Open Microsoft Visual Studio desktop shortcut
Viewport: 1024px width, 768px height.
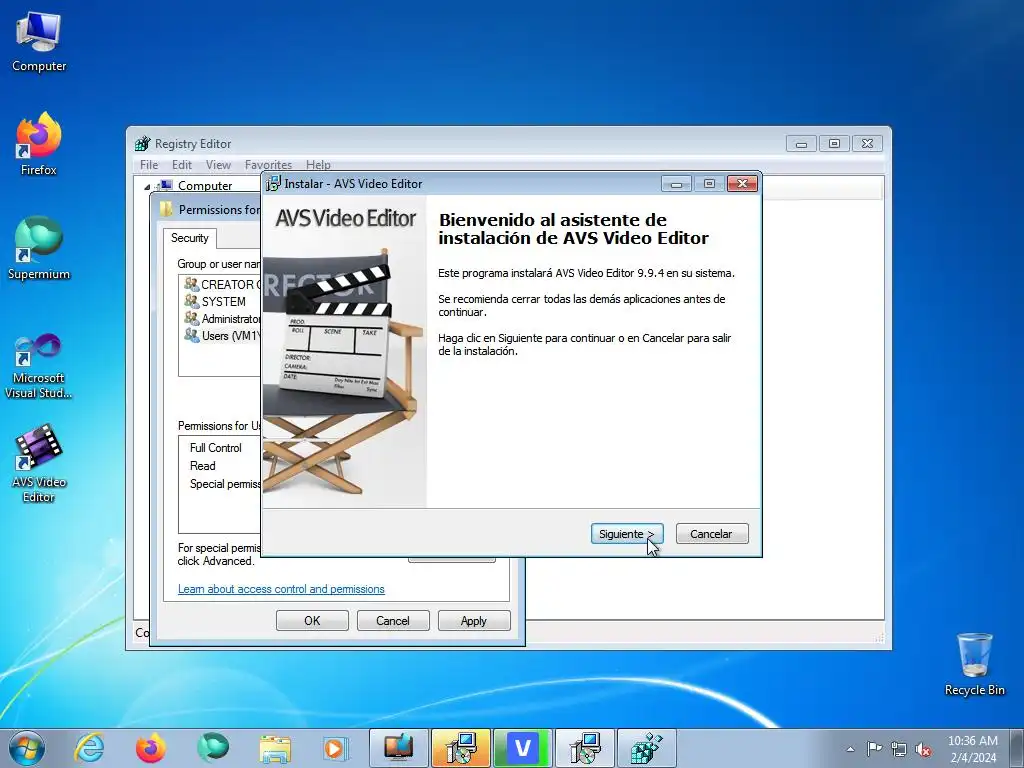click(39, 366)
